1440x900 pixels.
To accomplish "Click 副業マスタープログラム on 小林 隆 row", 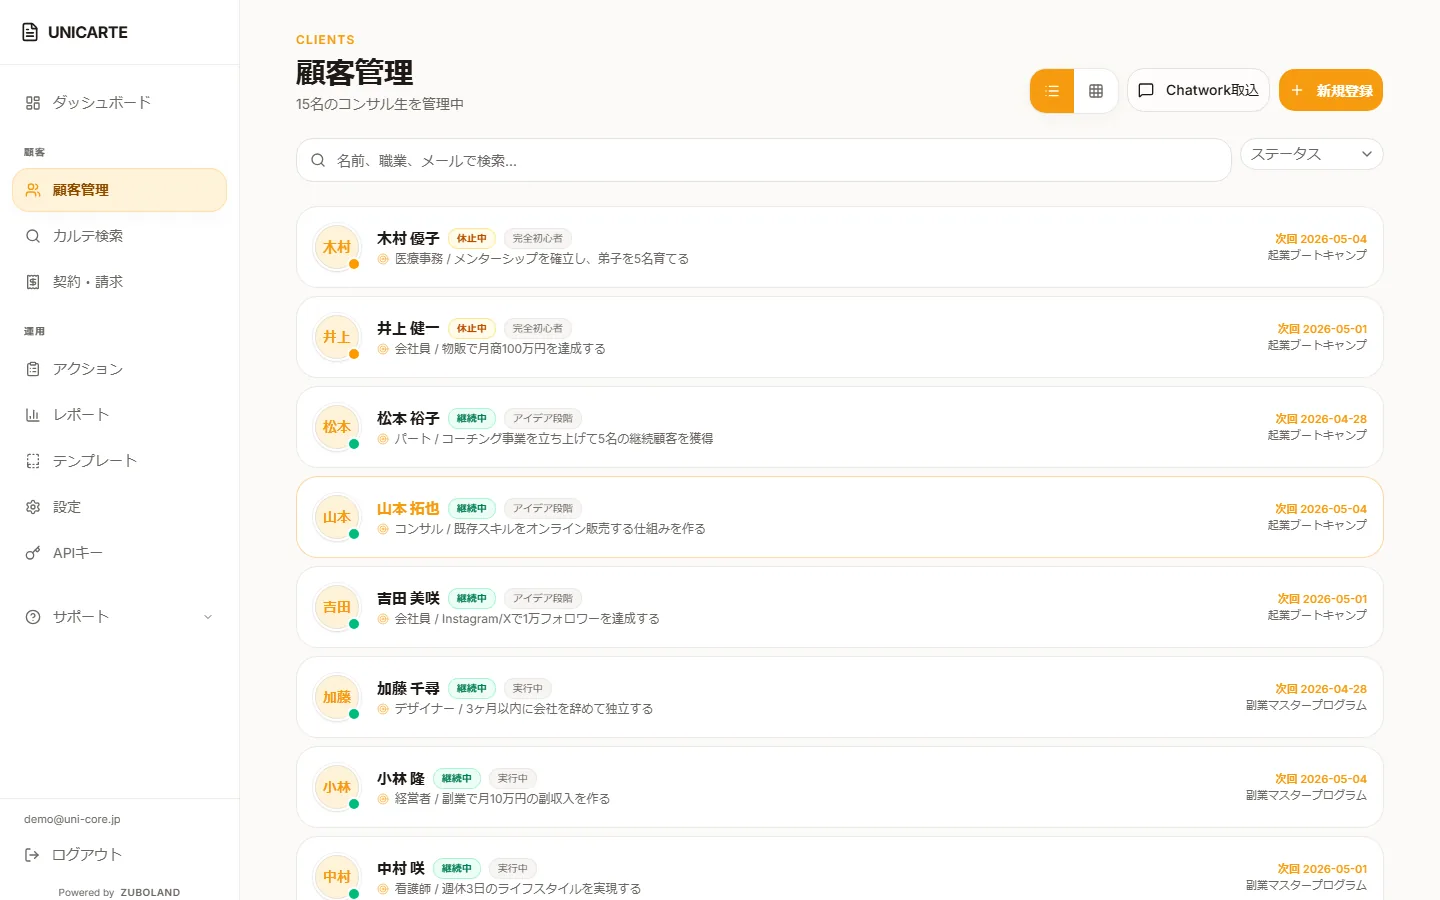I will coord(1306,795).
